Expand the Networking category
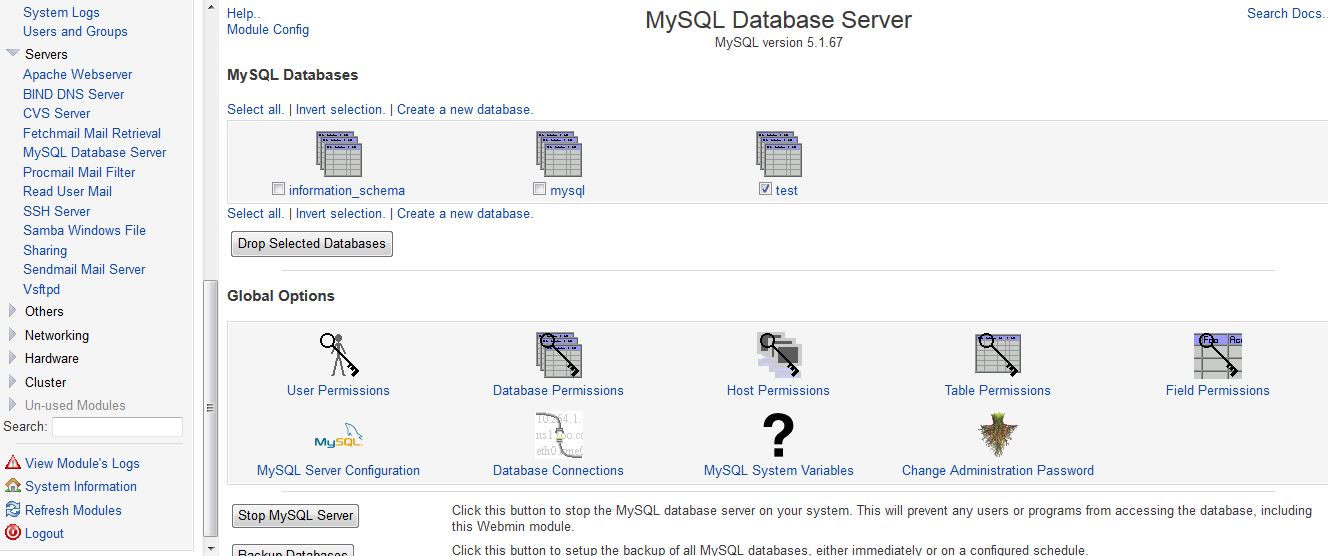The height and width of the screenshot is (556, 1328). [x=13, y=335]
